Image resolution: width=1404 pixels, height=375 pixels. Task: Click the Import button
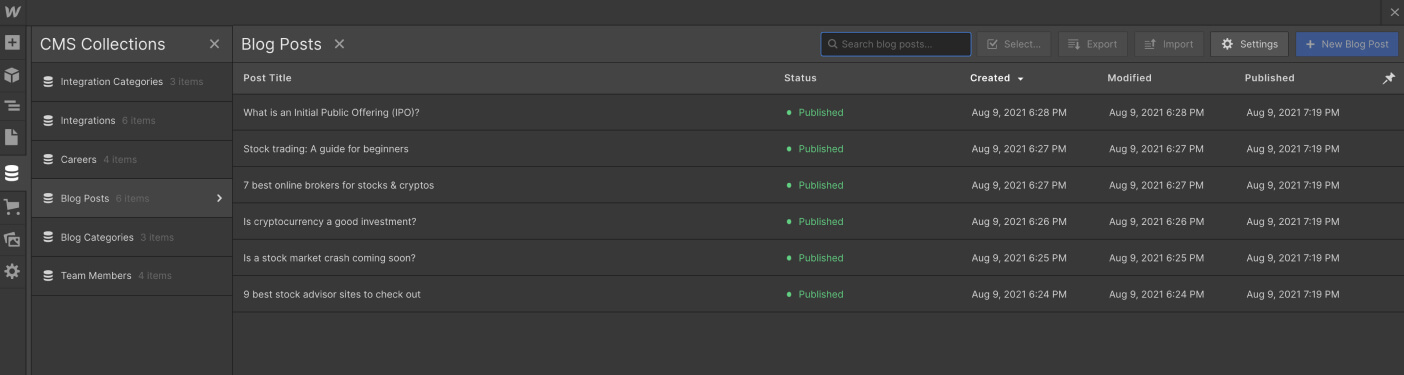tap(1169, 44)
